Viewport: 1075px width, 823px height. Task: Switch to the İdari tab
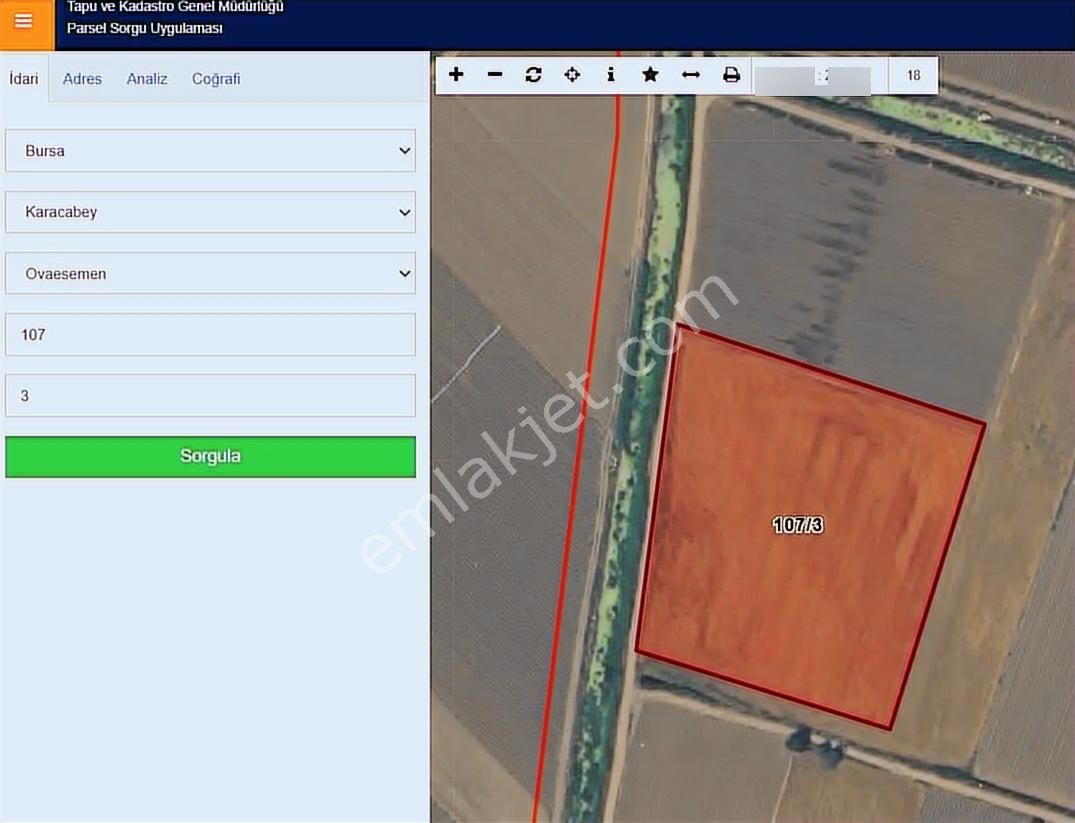coord(24,79)
